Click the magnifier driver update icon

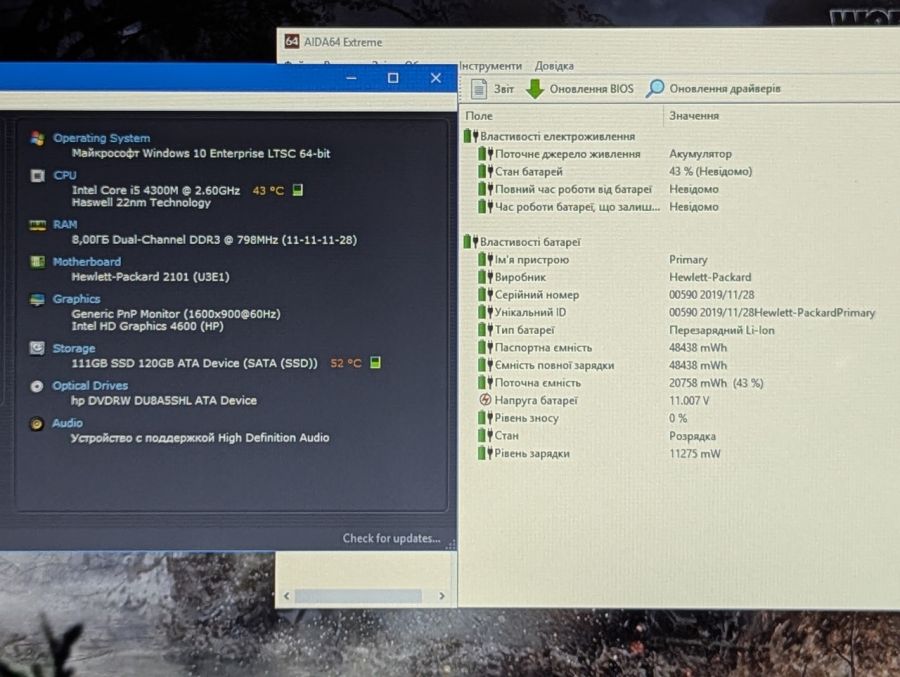coord(655,88)
